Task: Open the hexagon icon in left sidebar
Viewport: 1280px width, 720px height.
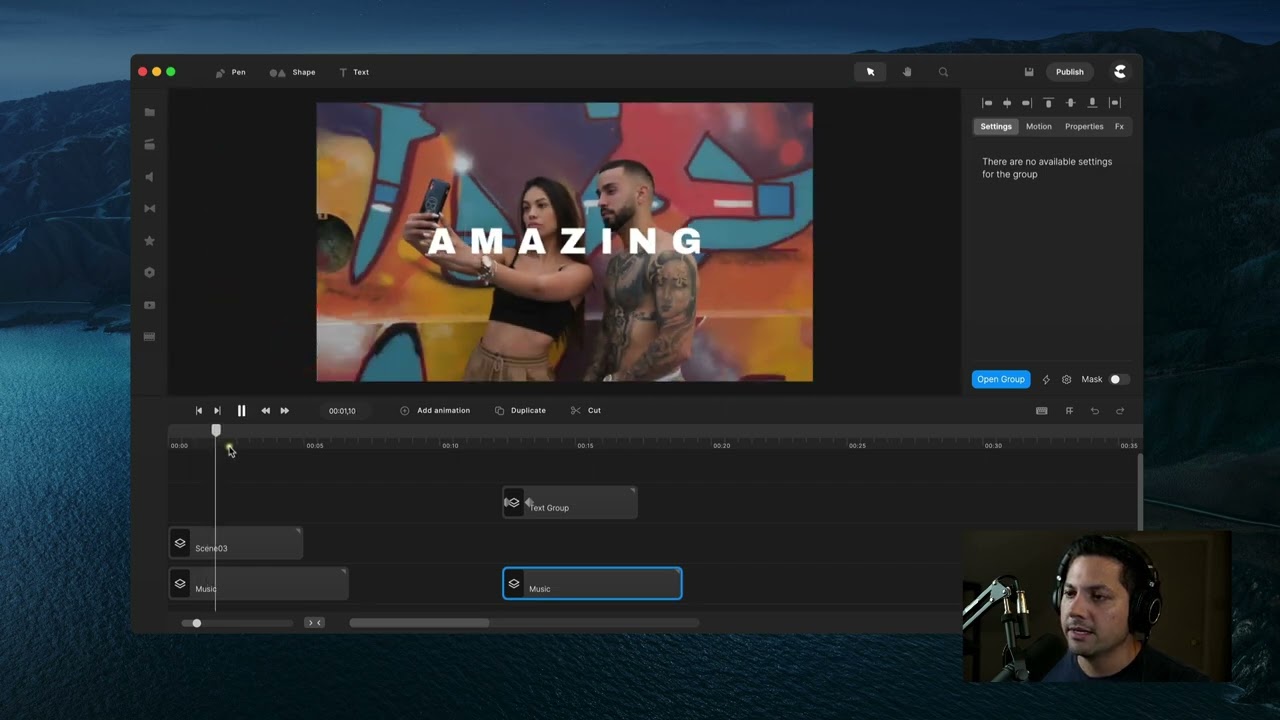Action: click(150, 272)
